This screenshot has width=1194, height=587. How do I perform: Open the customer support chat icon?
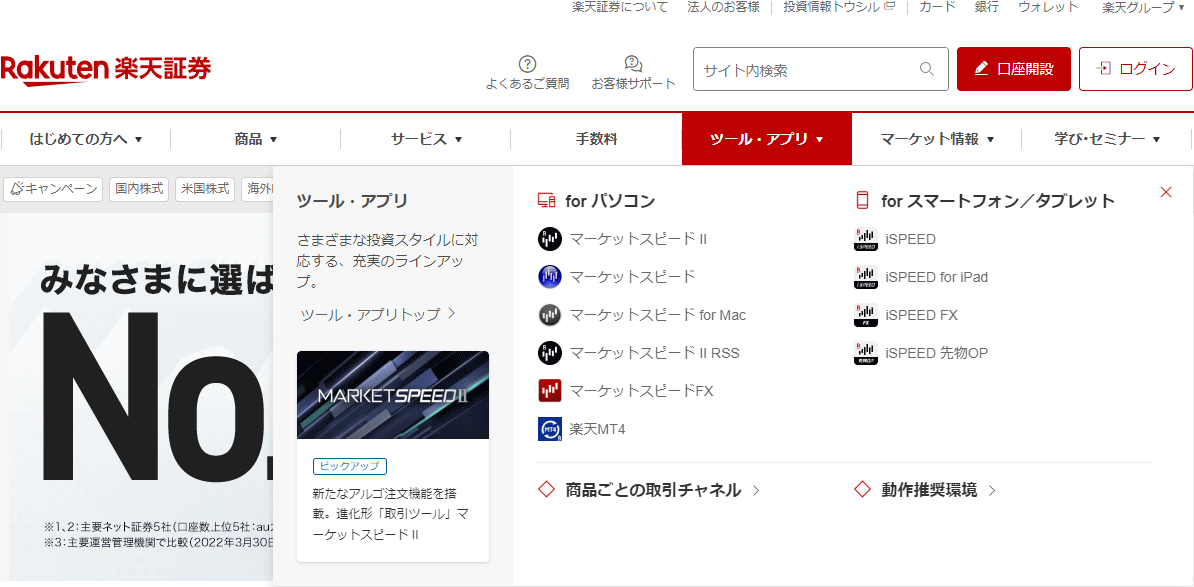(633, 64)
